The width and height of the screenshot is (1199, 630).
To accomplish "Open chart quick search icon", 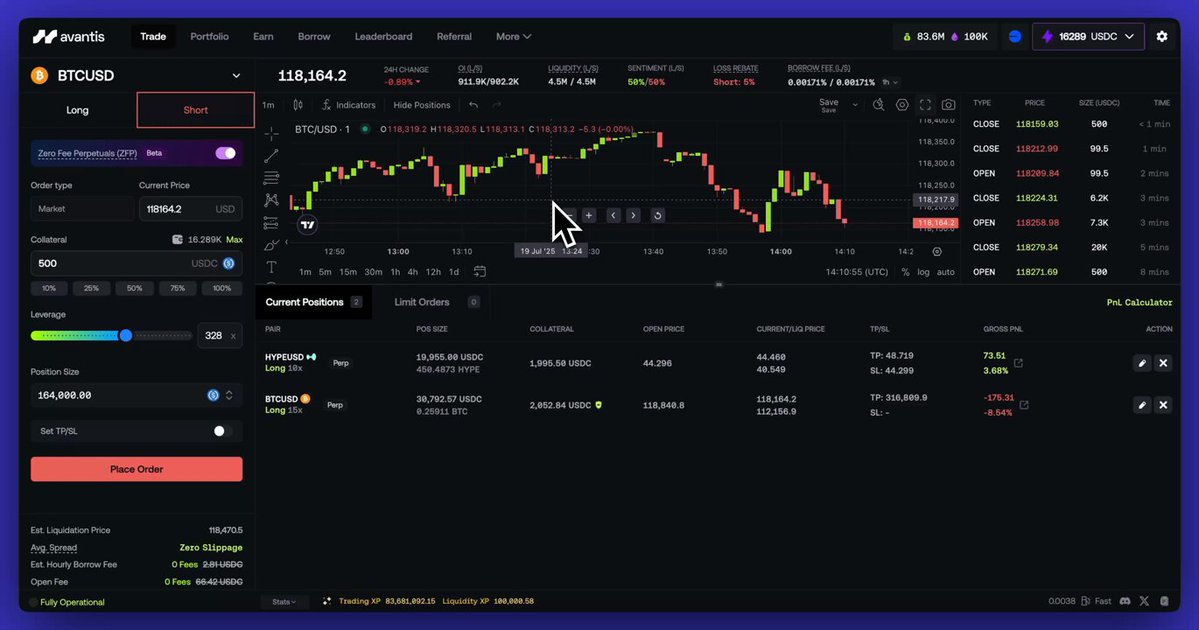I will (879, 105).
